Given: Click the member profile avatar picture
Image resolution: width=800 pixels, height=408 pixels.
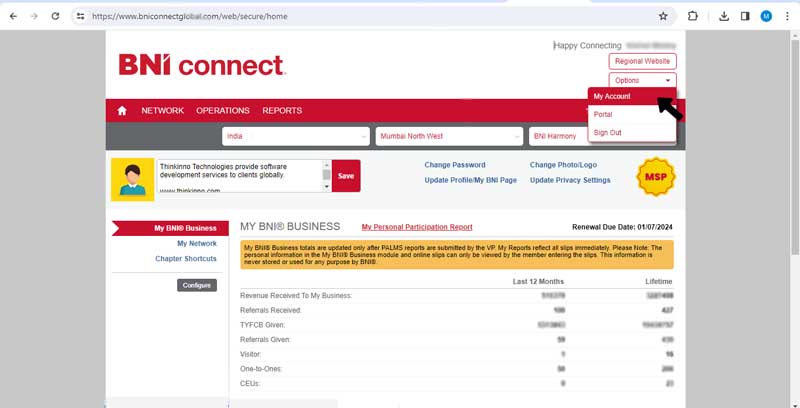Looking at the screenshot, I should click(133, 180).
